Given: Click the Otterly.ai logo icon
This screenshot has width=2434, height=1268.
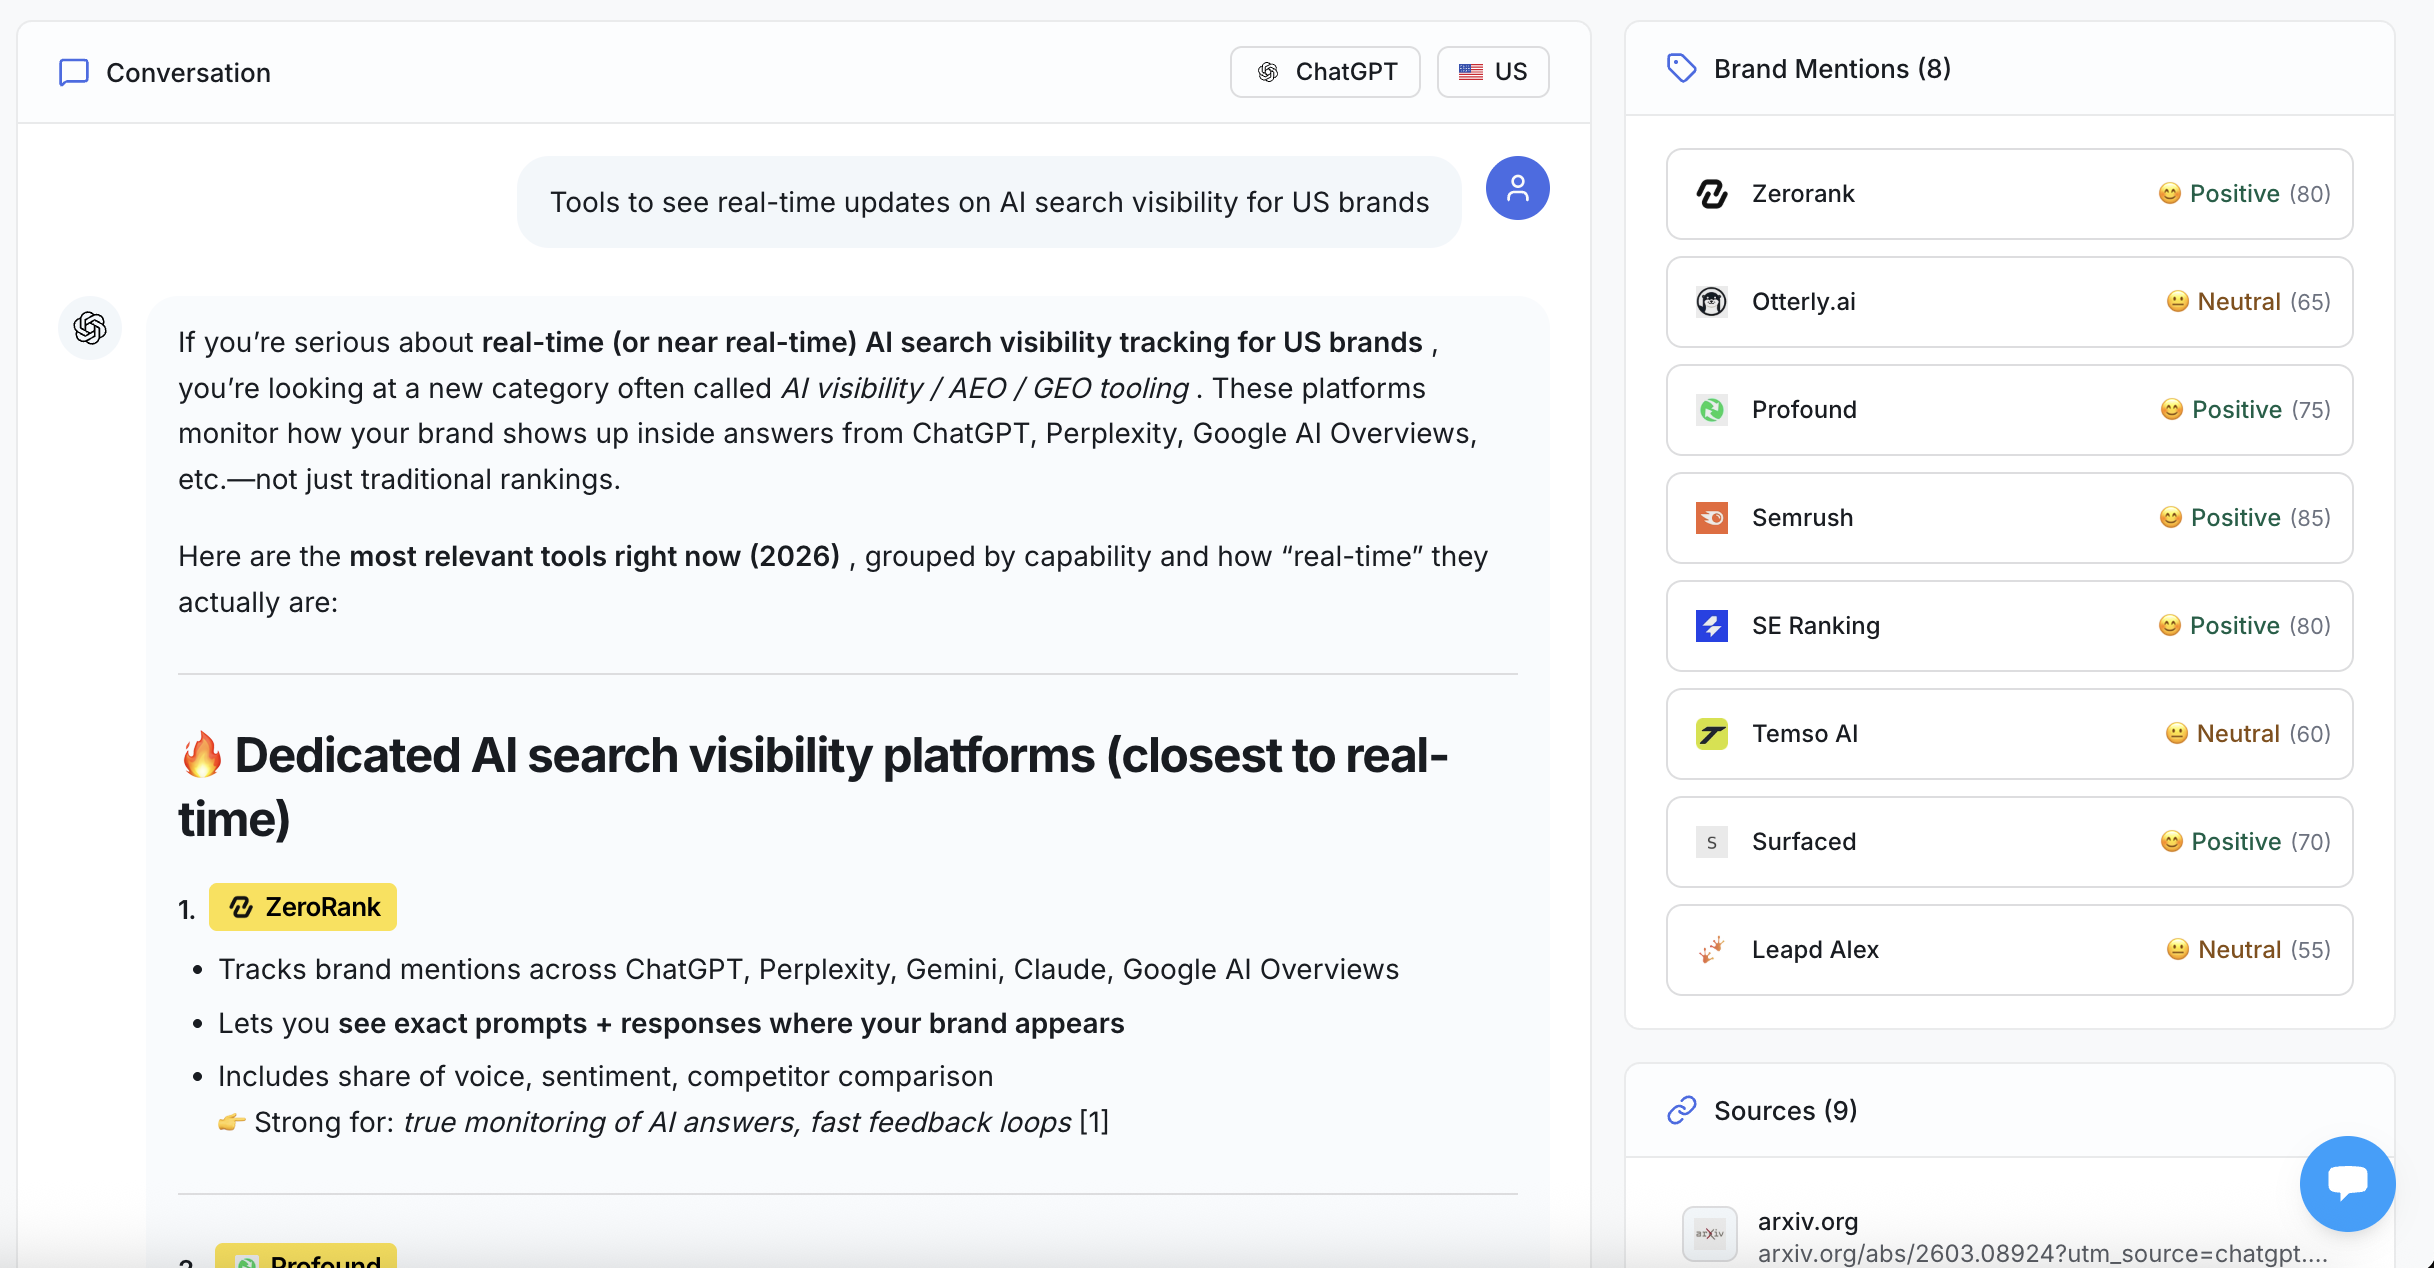Looking at the screenshot, I should point(1712,302).
